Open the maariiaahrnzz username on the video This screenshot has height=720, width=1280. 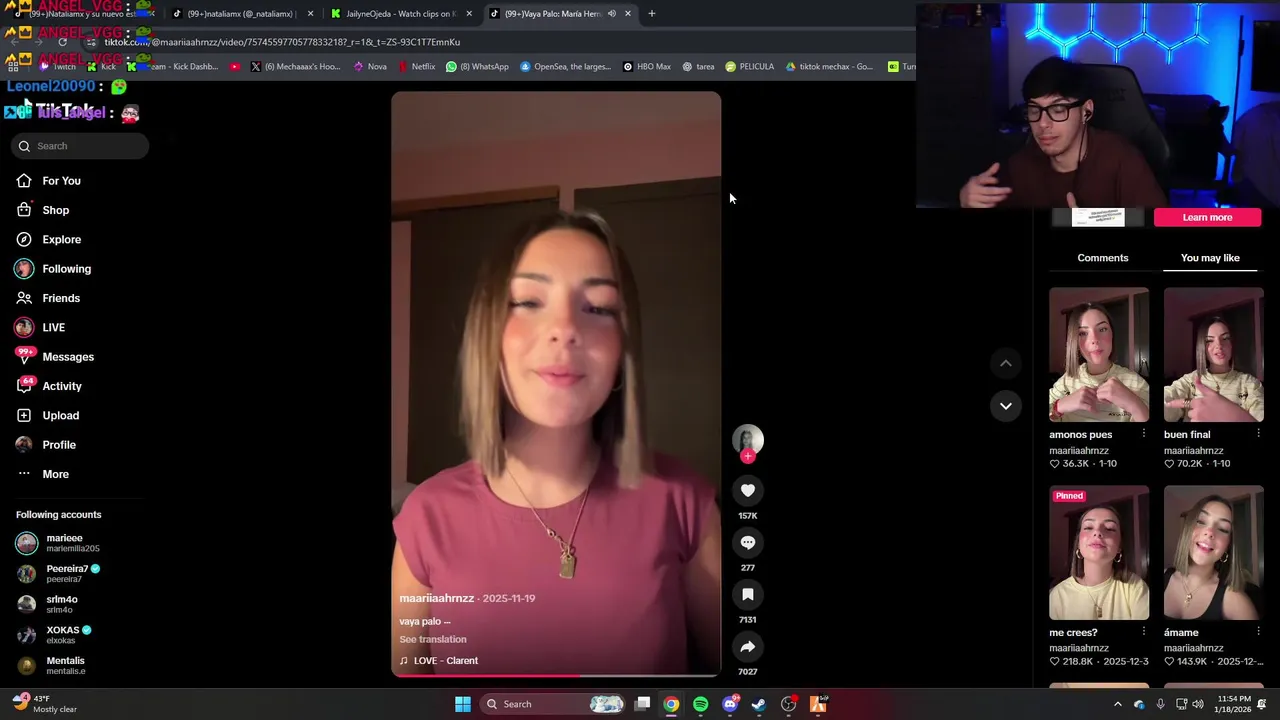tap(437, 598)
